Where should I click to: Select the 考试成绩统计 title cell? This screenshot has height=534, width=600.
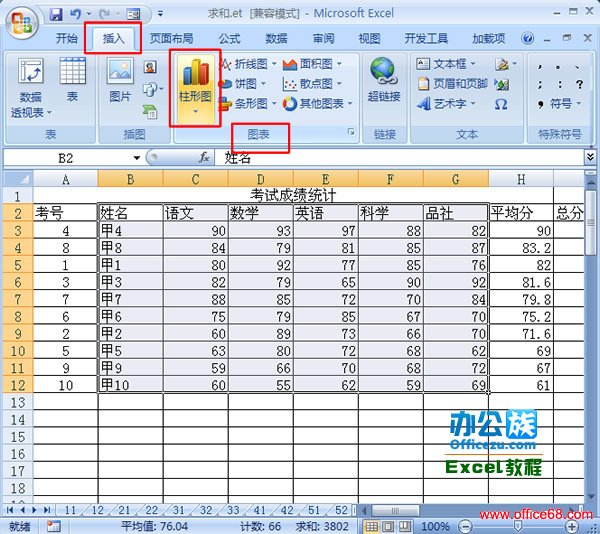293,195
